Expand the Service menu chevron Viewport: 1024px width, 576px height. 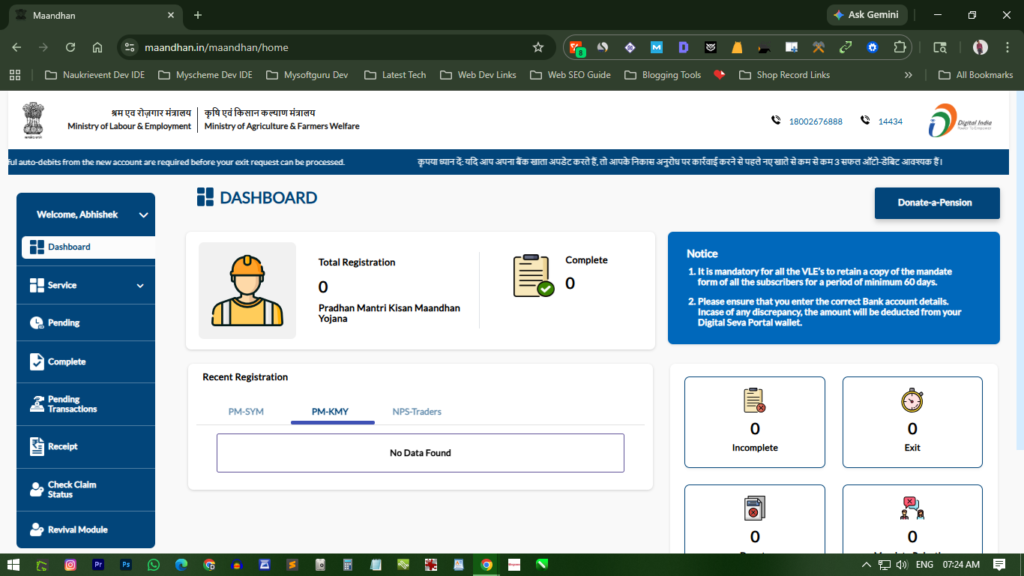coord(140,286)
